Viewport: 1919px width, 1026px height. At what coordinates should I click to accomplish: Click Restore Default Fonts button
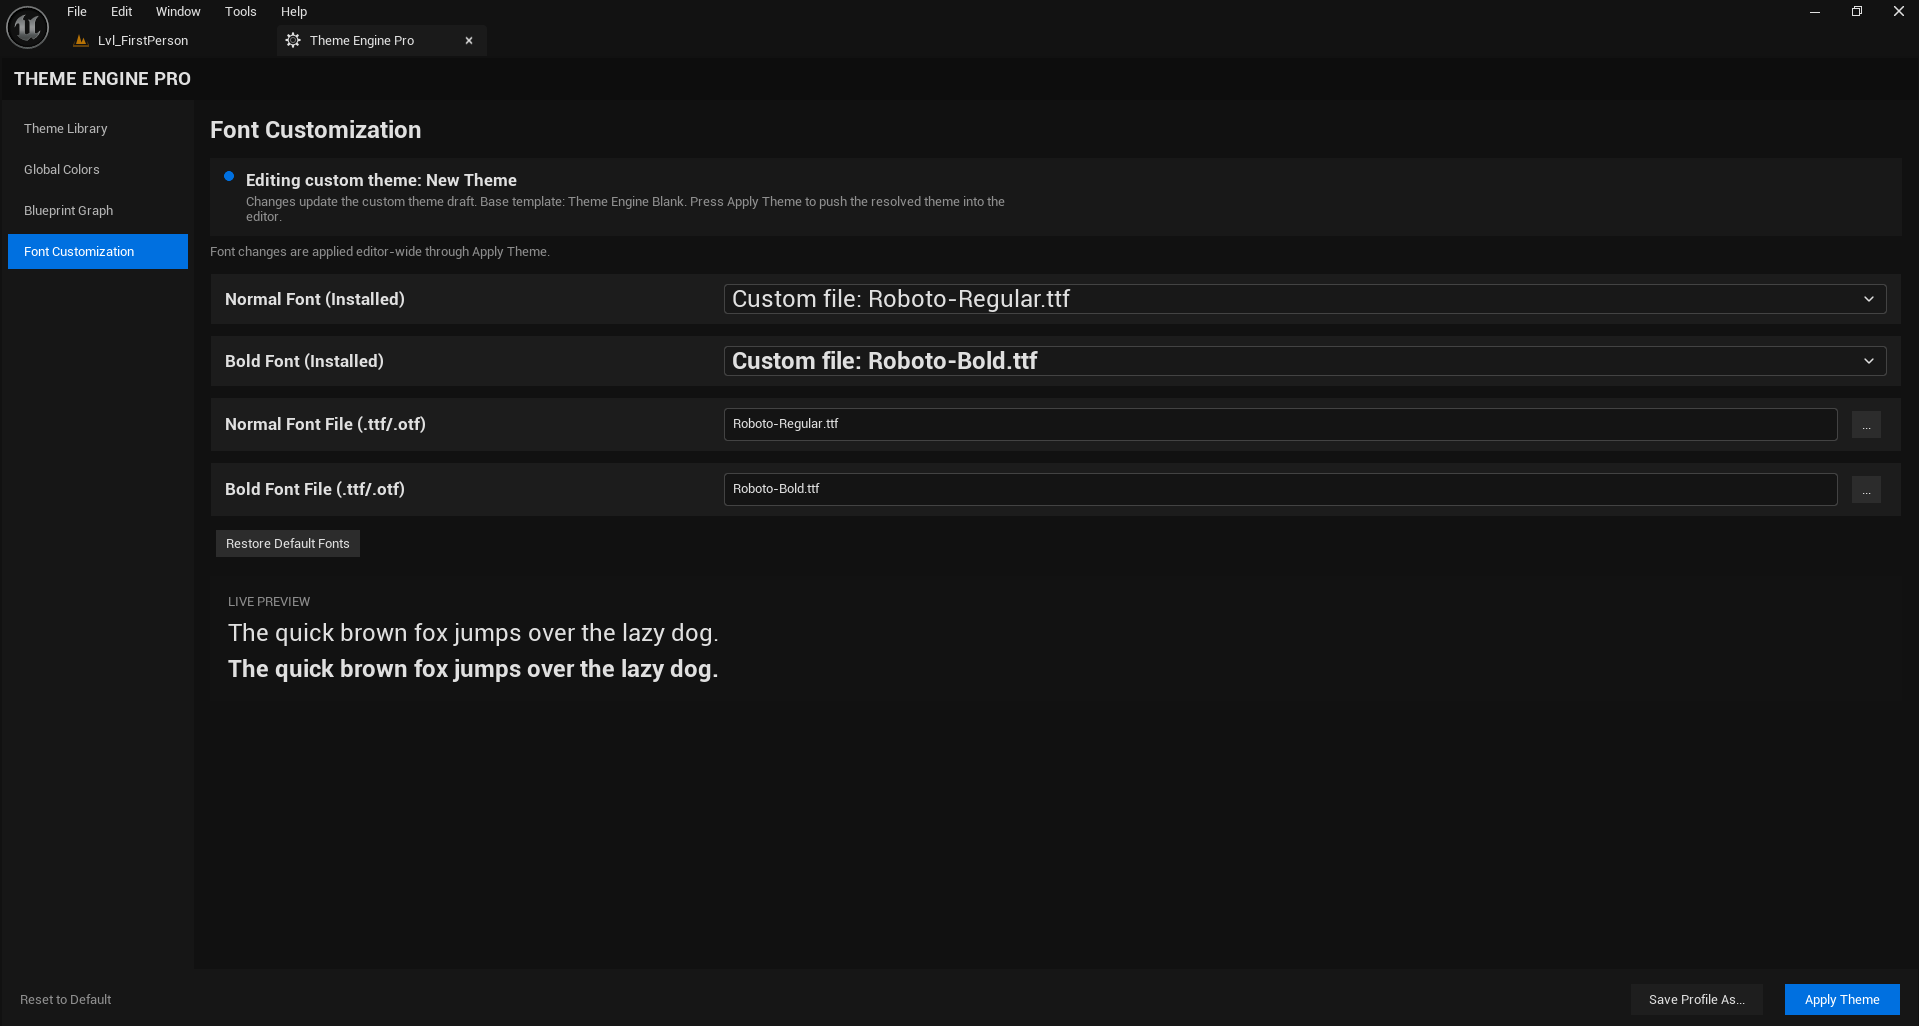pos(288,544)
